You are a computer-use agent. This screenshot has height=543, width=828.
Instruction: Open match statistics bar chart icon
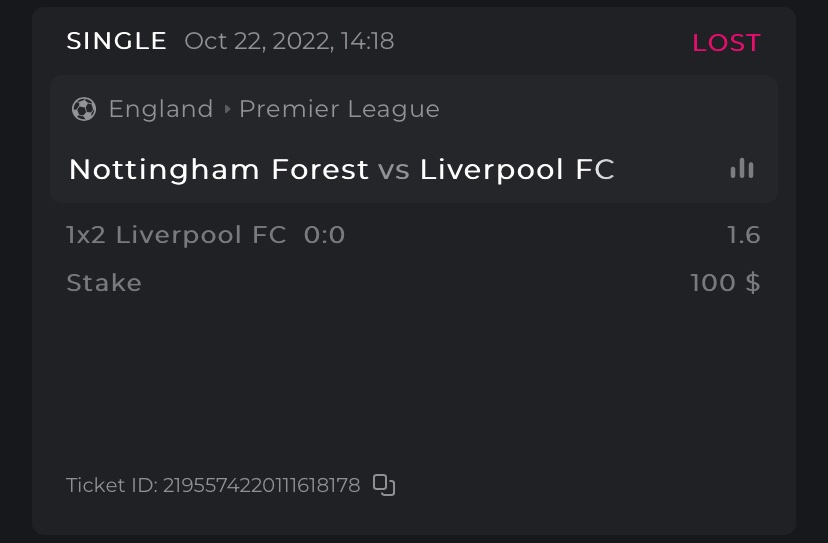point(742,168)
